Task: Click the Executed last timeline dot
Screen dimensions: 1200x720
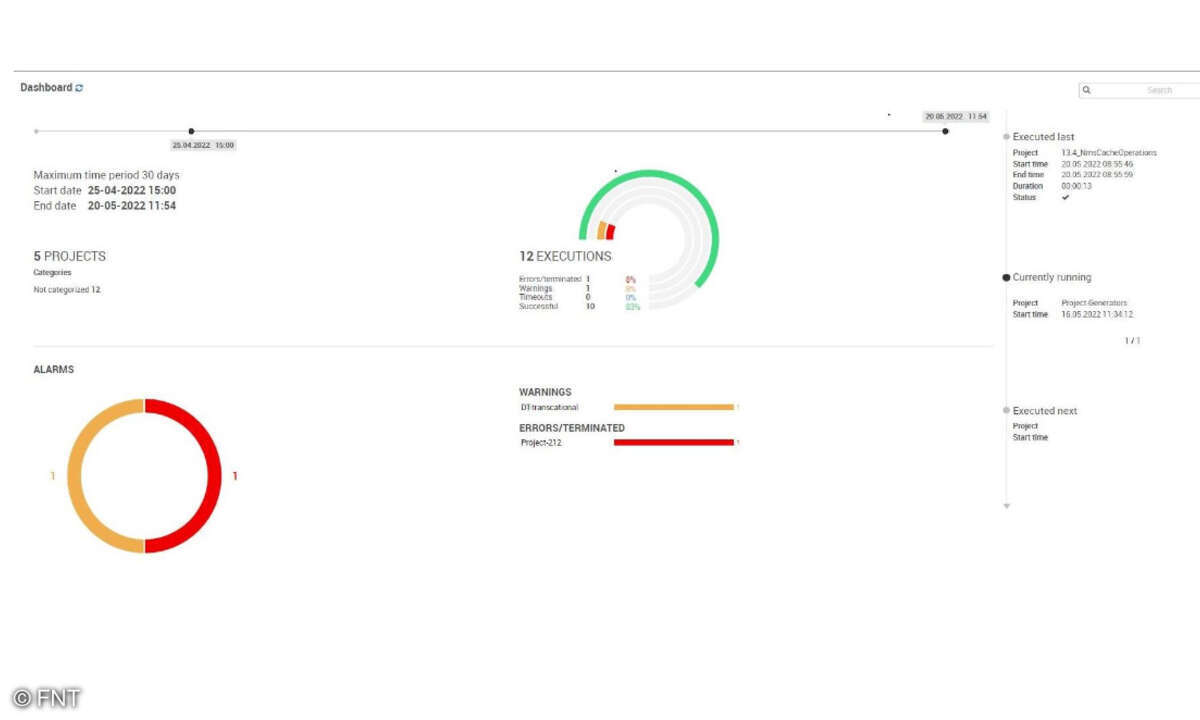Action: point(1006,136)
